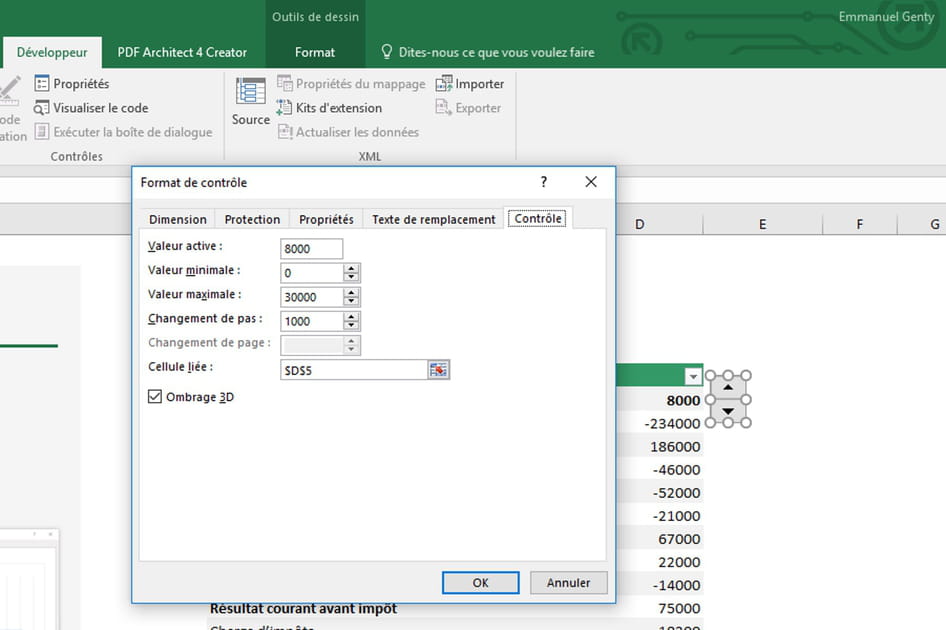Toggle the Ombrage 3D checkbox
Image resolution: width=946 pixels, height=630 pixels.
[155, 397]
